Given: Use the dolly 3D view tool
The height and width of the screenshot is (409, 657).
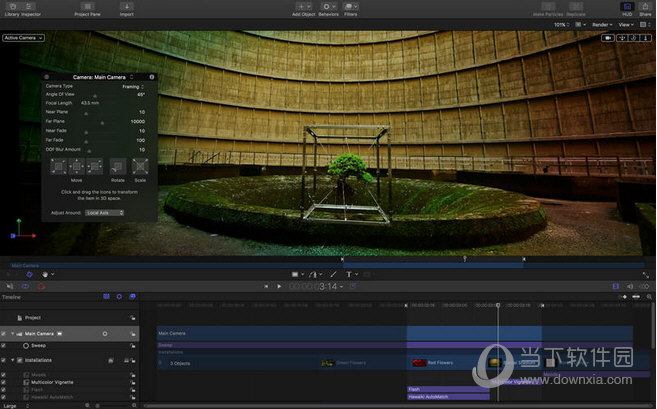Looking at the screenshot, I should coord(645,38).
